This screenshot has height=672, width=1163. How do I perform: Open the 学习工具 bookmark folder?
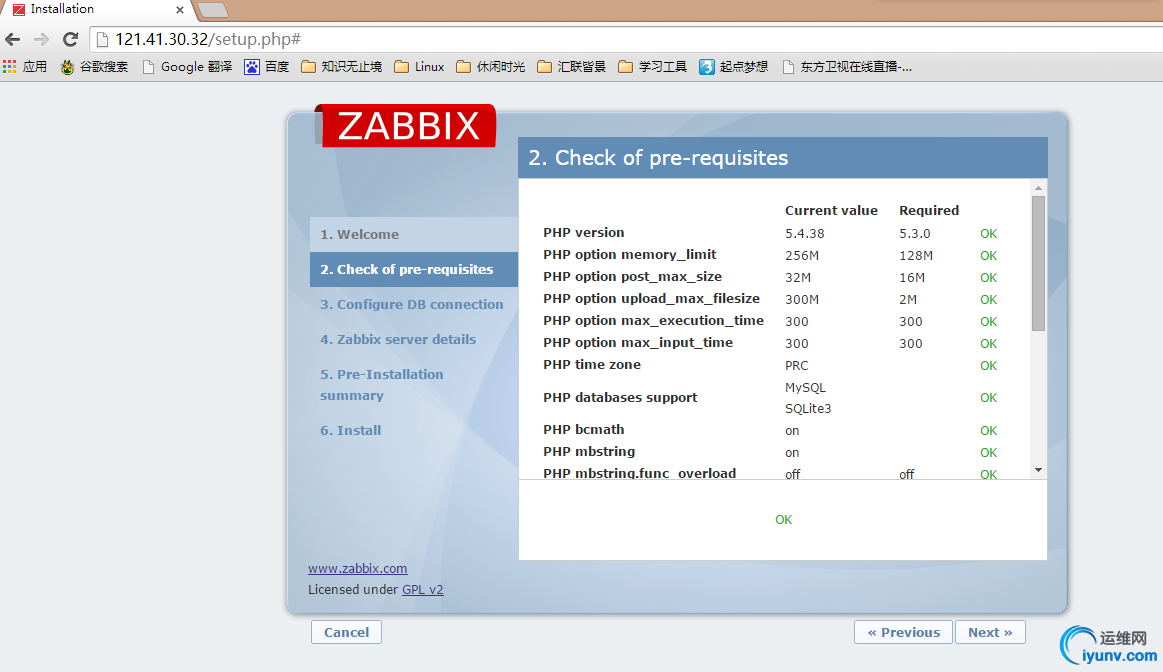tap(653, 67)
